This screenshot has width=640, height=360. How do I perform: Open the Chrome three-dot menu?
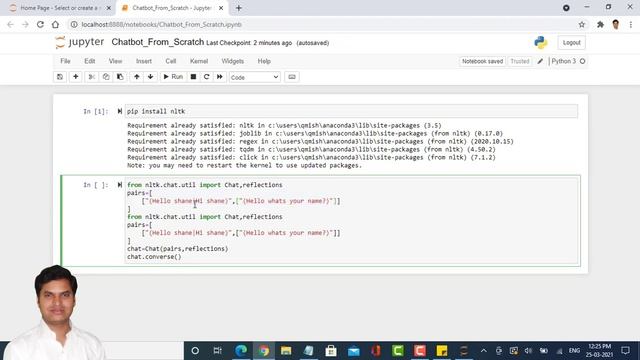coord(631,24)
